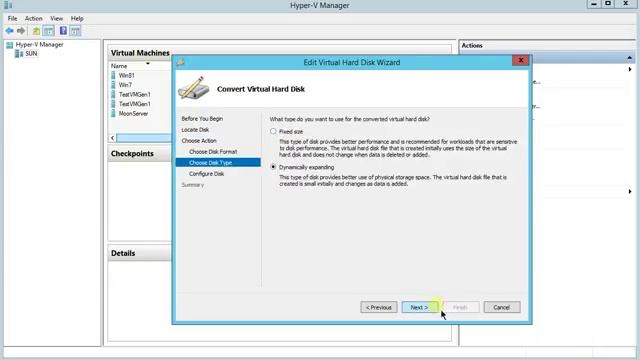Go to the Before You Begin step
The height and width of the screenshot is (360, 640).
coord(202,119)
